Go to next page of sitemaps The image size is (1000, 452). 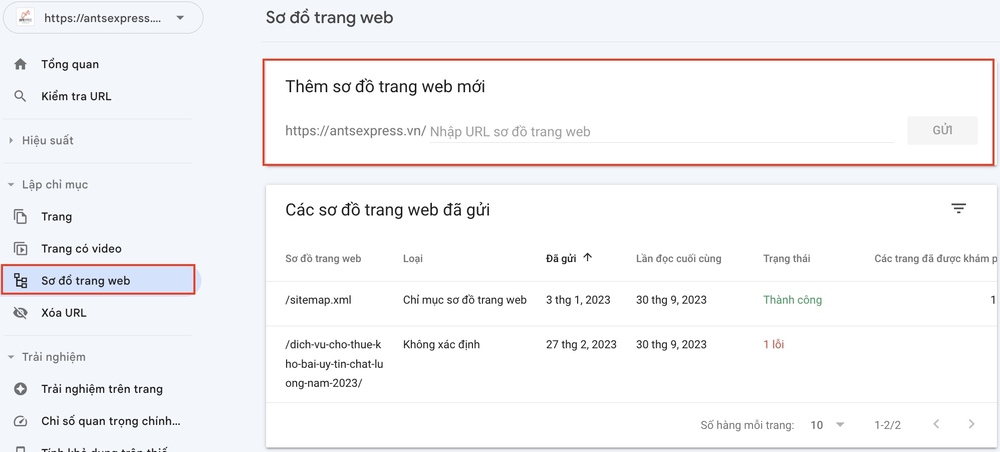coord(971,424)
